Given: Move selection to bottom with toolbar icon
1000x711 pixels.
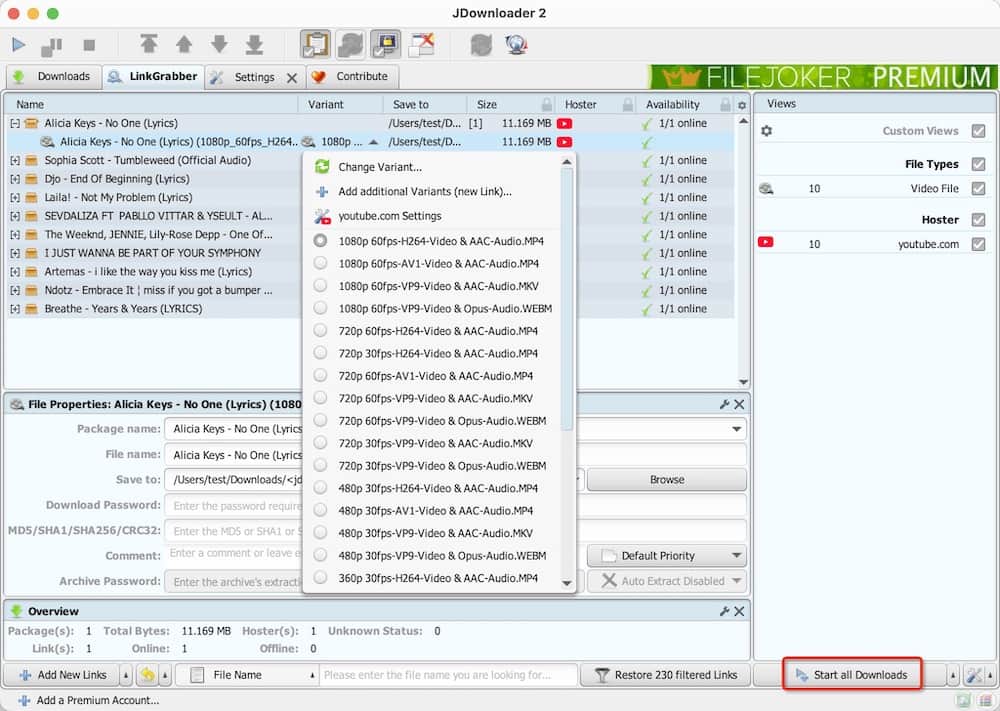Looking at the screenshot, I should 254,44.
